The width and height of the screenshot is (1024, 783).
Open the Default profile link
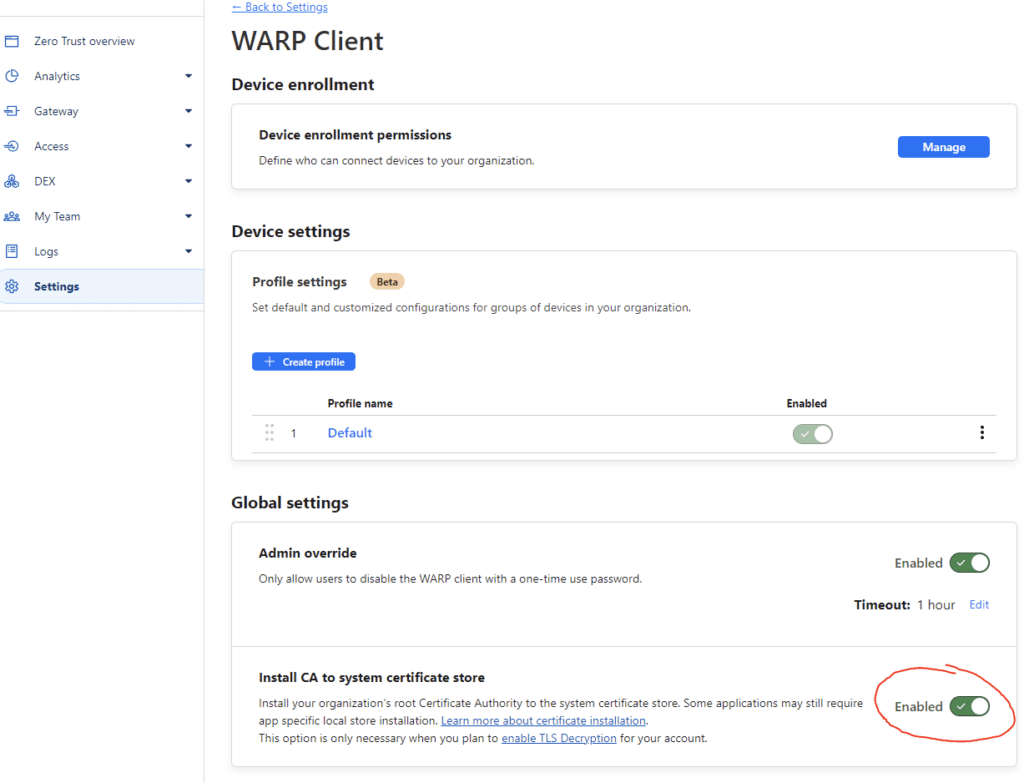click(349, 433)
